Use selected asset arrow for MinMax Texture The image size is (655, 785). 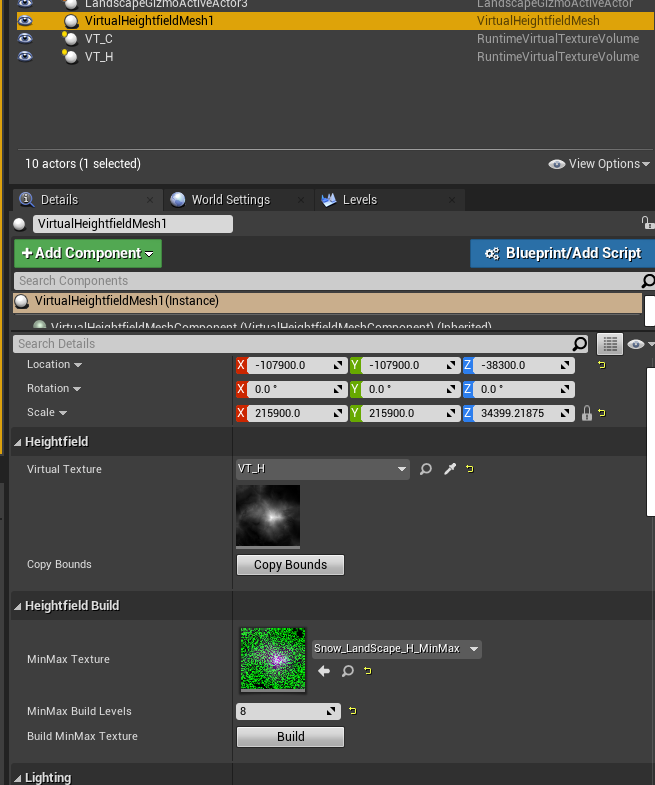[324, 672]
